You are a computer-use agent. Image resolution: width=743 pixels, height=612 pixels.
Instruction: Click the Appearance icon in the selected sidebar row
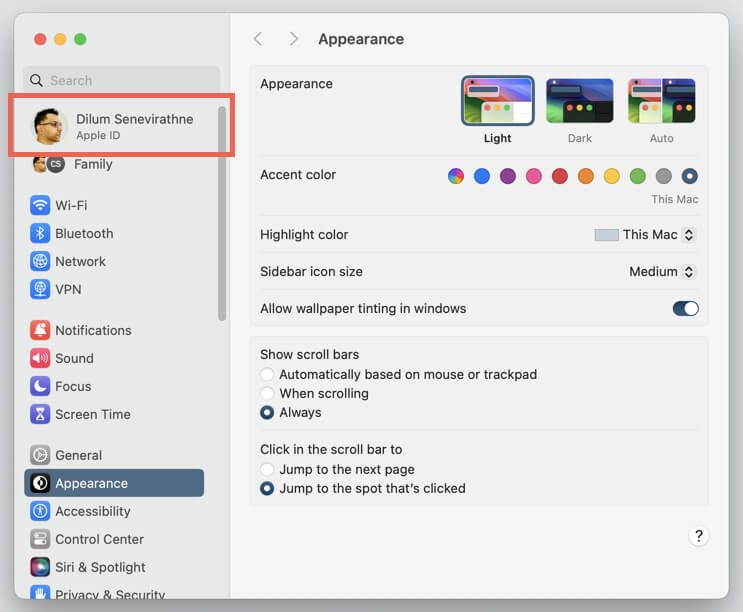[x=40, y=483]
